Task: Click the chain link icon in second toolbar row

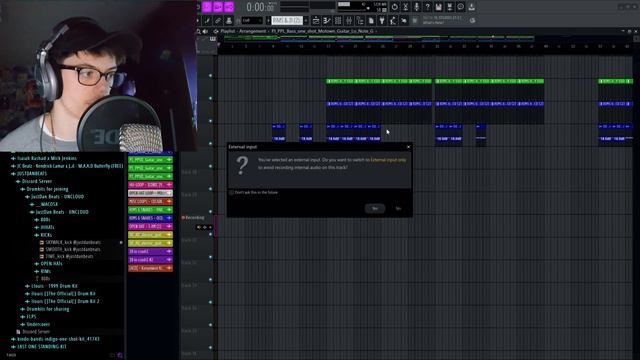Action: [218, 20]
